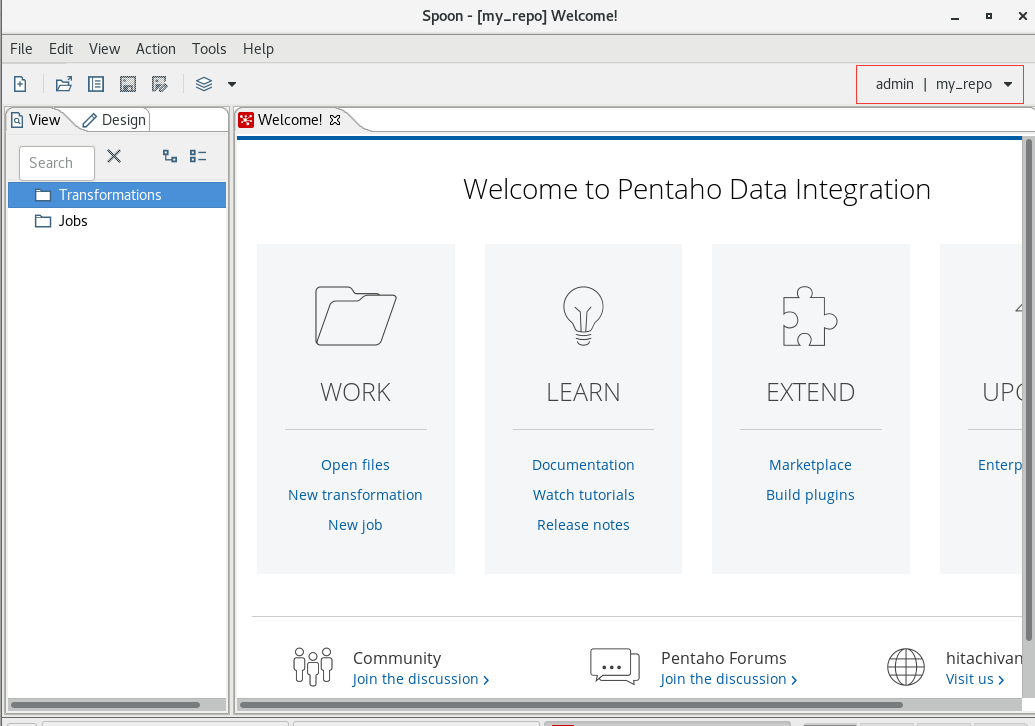Click the LEARN lightbulb icon
Screen dimensions: 1035x726
click(x=584, y=315)
